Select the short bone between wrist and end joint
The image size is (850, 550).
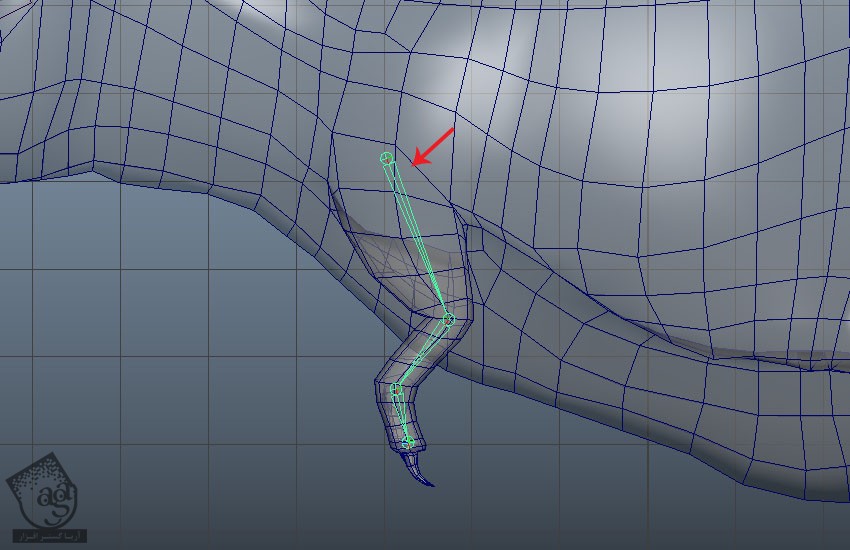(x=401, y=414)
